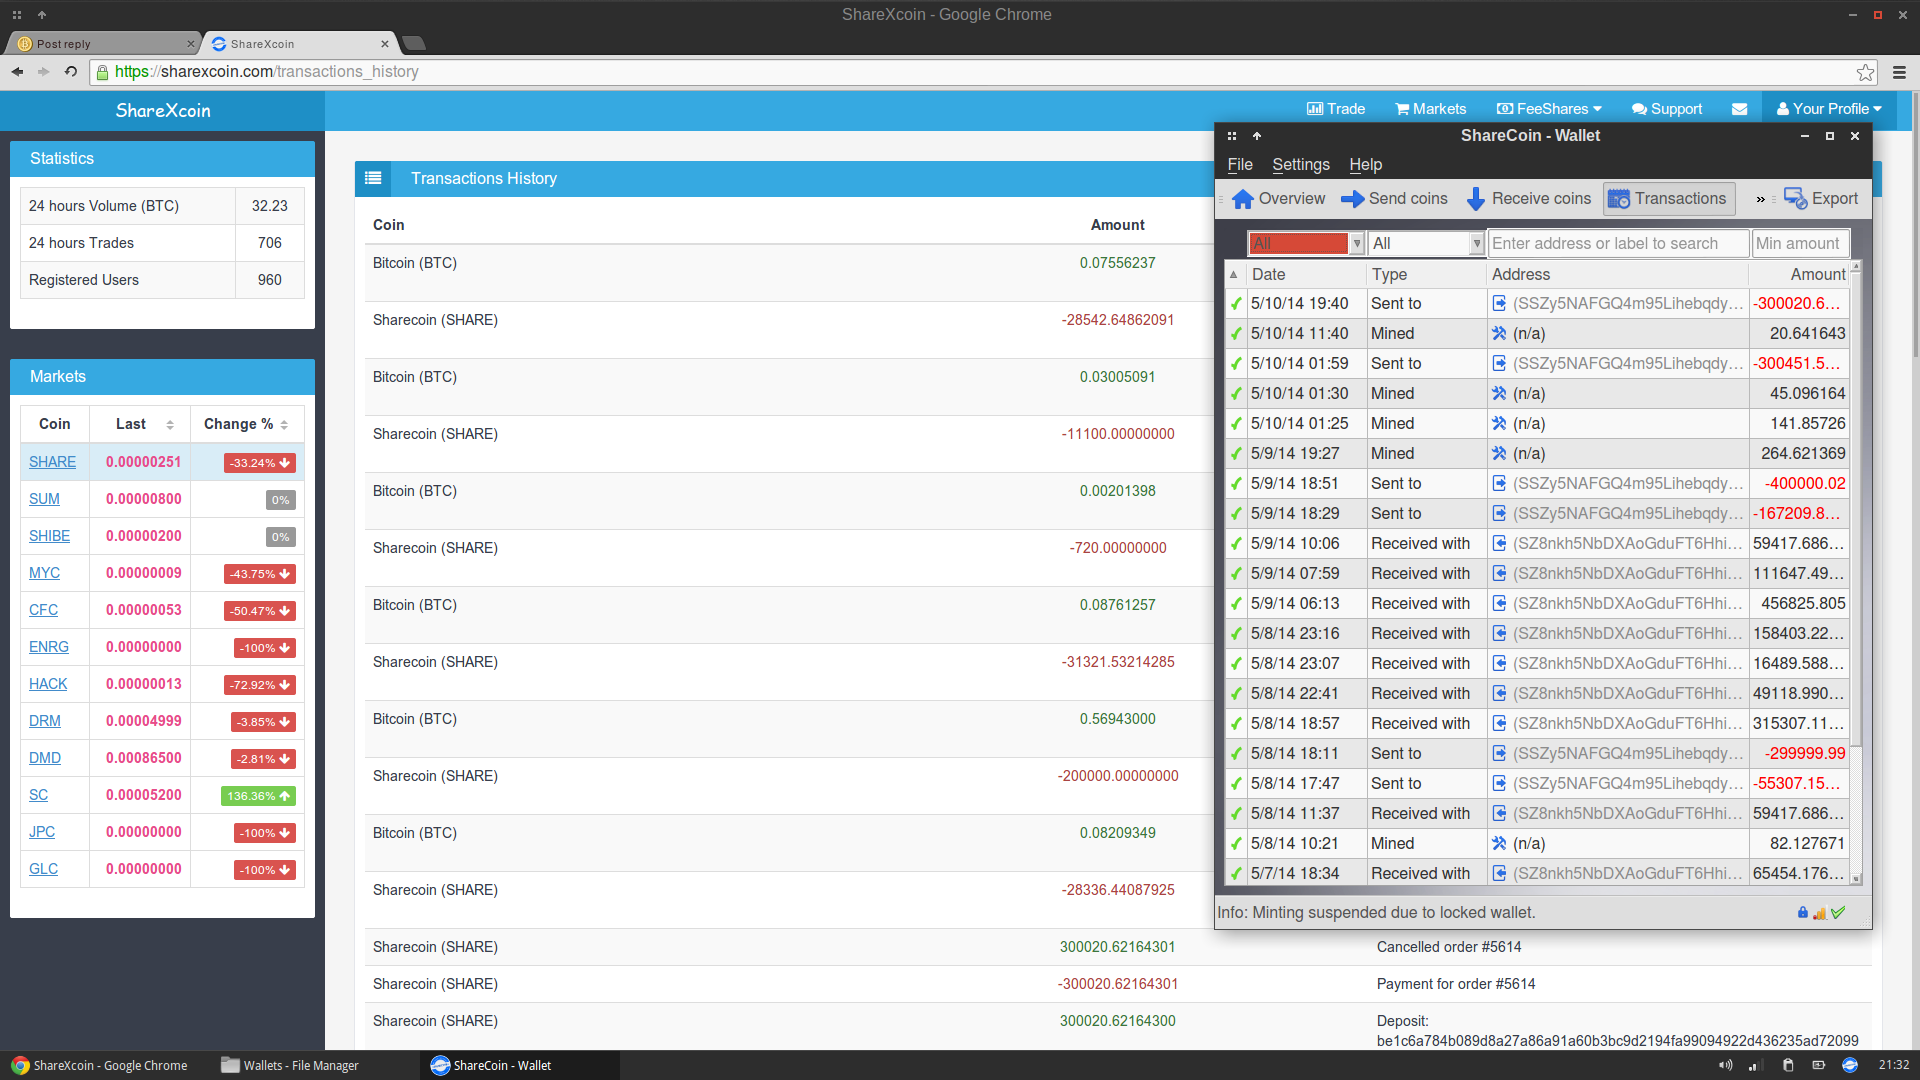
Task: Sort wallet transactions by Date column
Action: point(1306,274)
